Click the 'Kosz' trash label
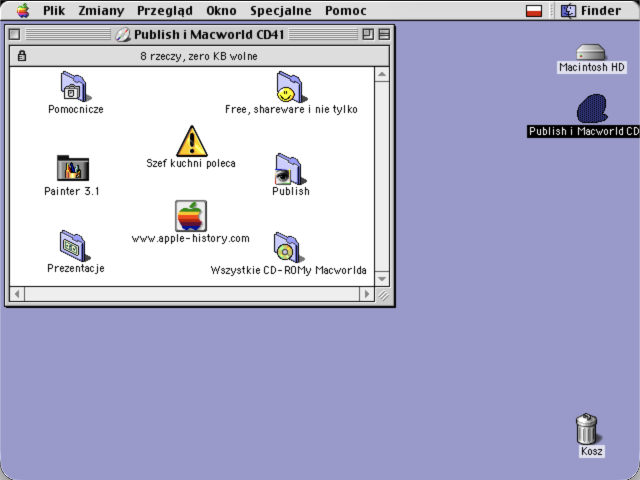 591,451
